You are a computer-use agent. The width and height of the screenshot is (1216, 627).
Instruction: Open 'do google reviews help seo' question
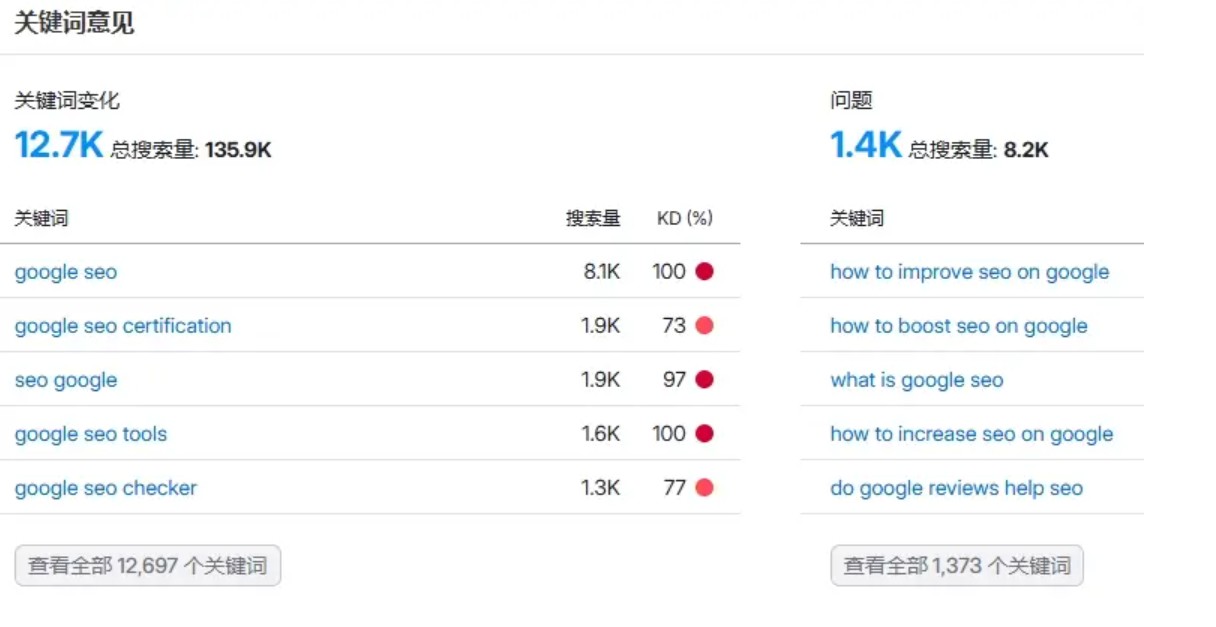click(956, 488)
